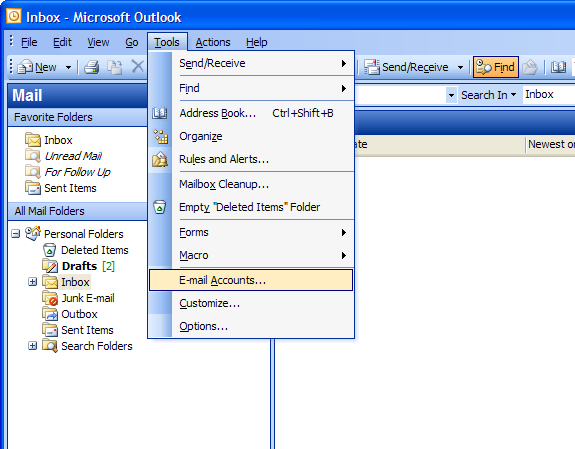The height and width of the screenshot is (449, 575).
Task: Open the Edit menu
Action: coord(62,42)
